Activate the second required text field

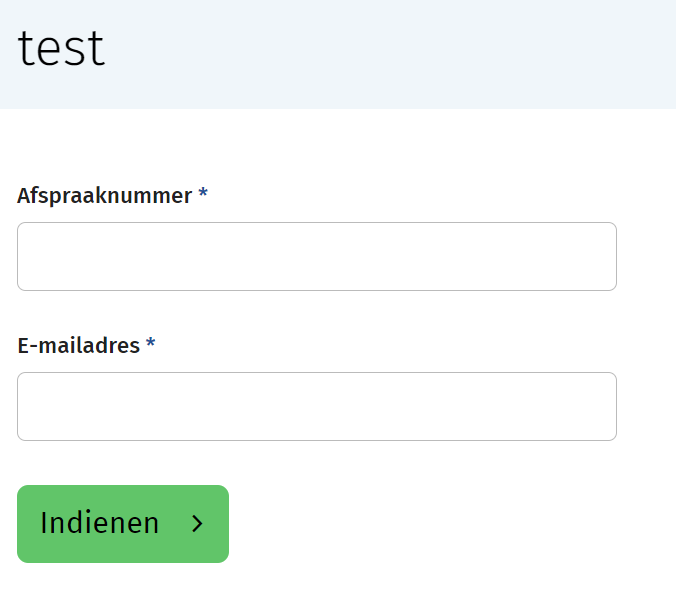pos(316,407)
